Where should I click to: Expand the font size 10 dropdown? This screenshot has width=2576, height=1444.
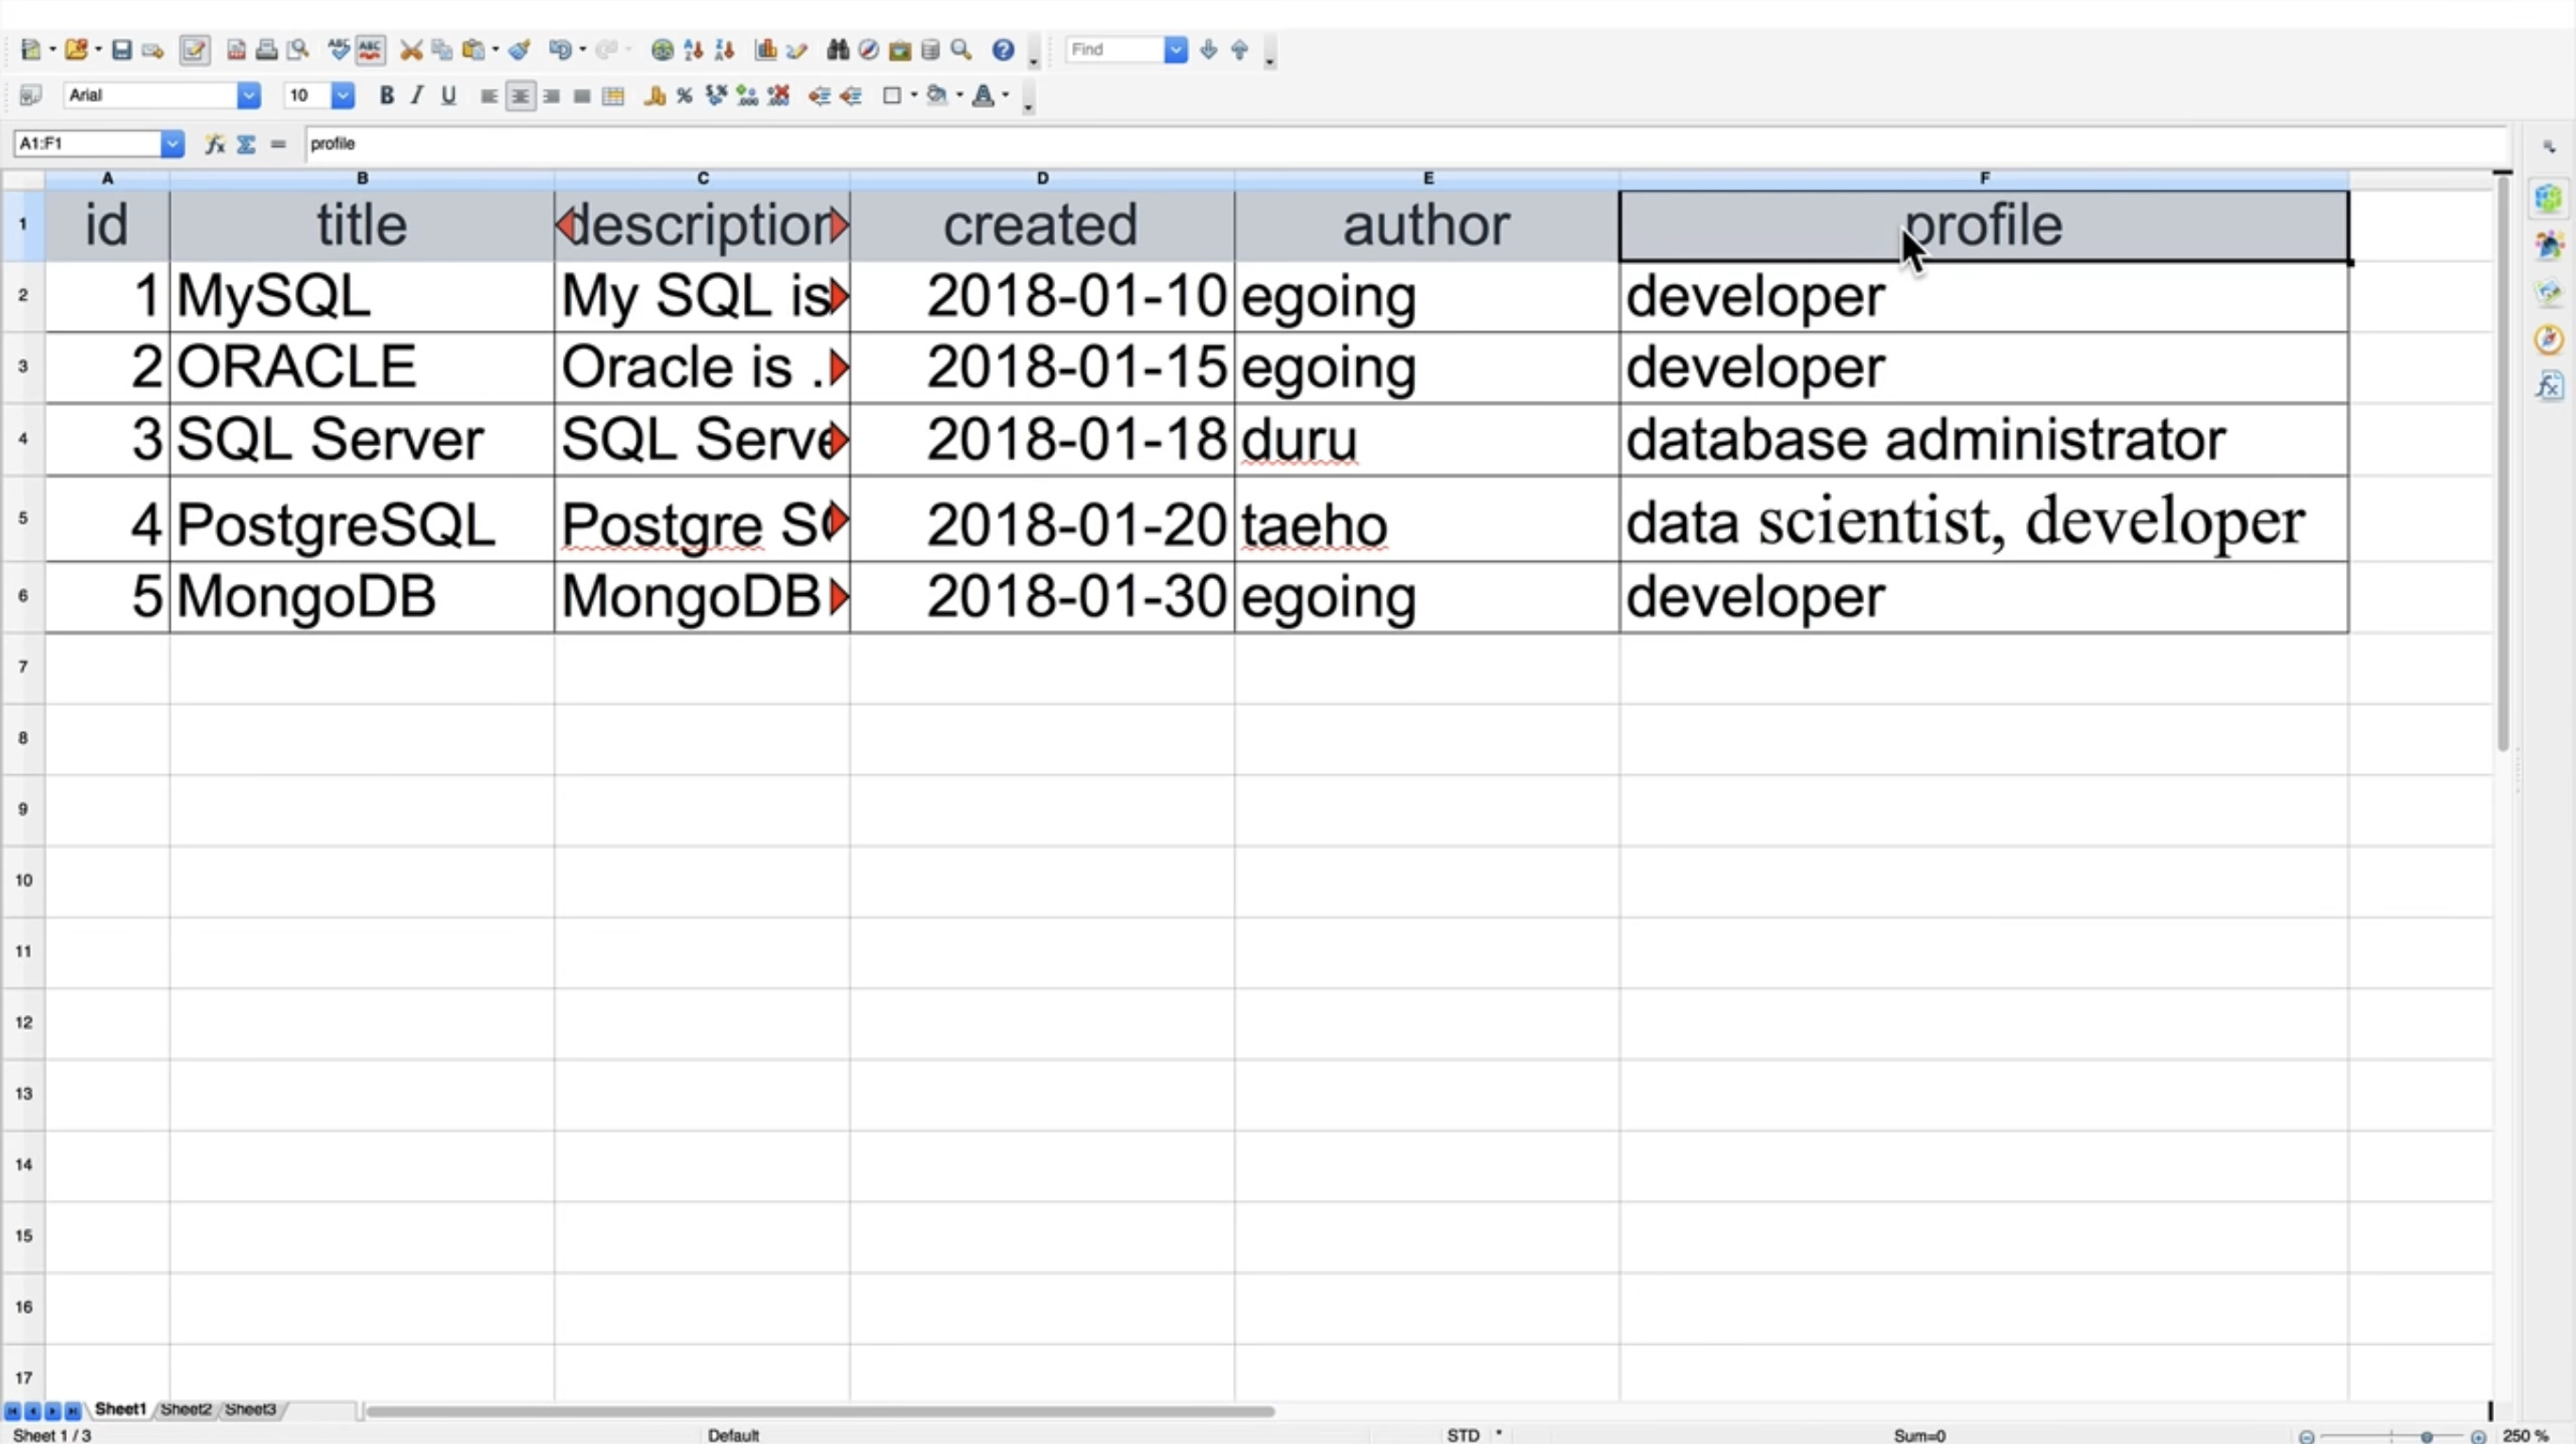pyautogui.click(x=342, y=95)
